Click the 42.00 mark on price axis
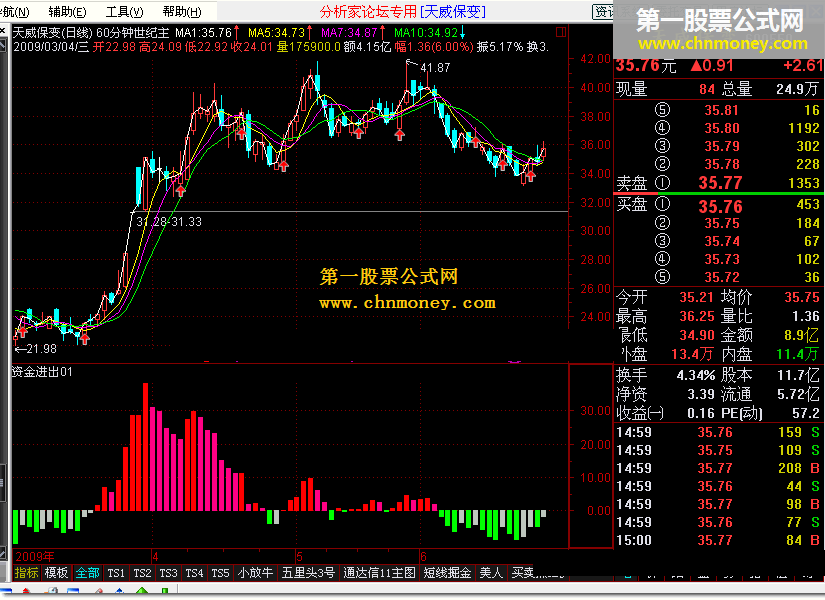 (595, 58)
